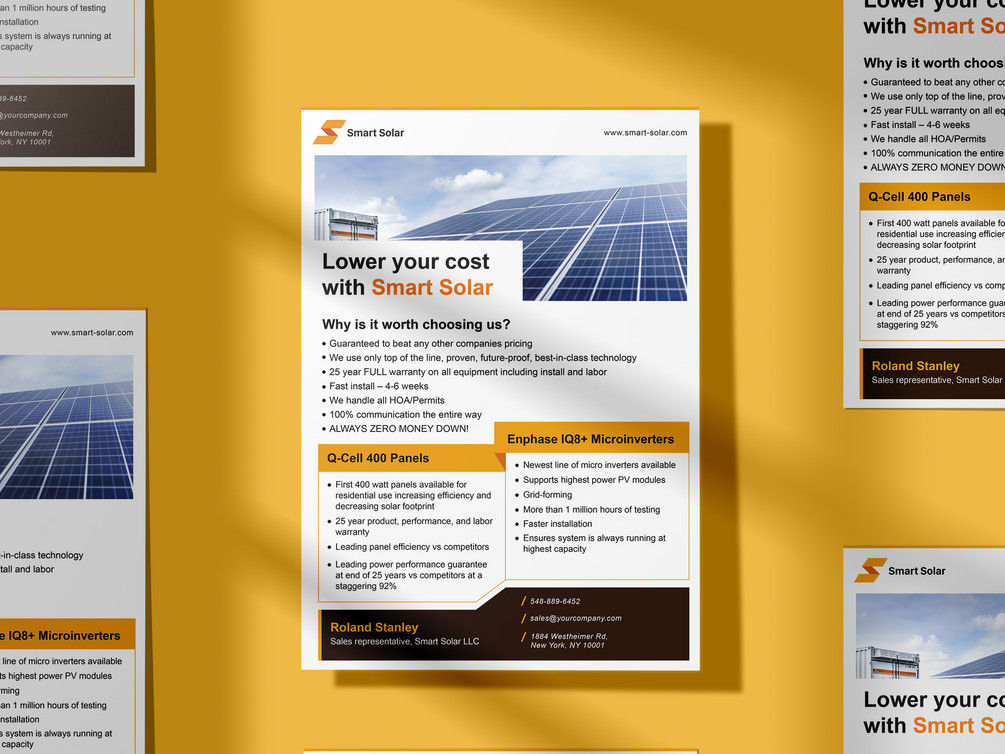
Task: Click the Smart Solar logo on bottom-right flyer
Action: coord(870,570)
